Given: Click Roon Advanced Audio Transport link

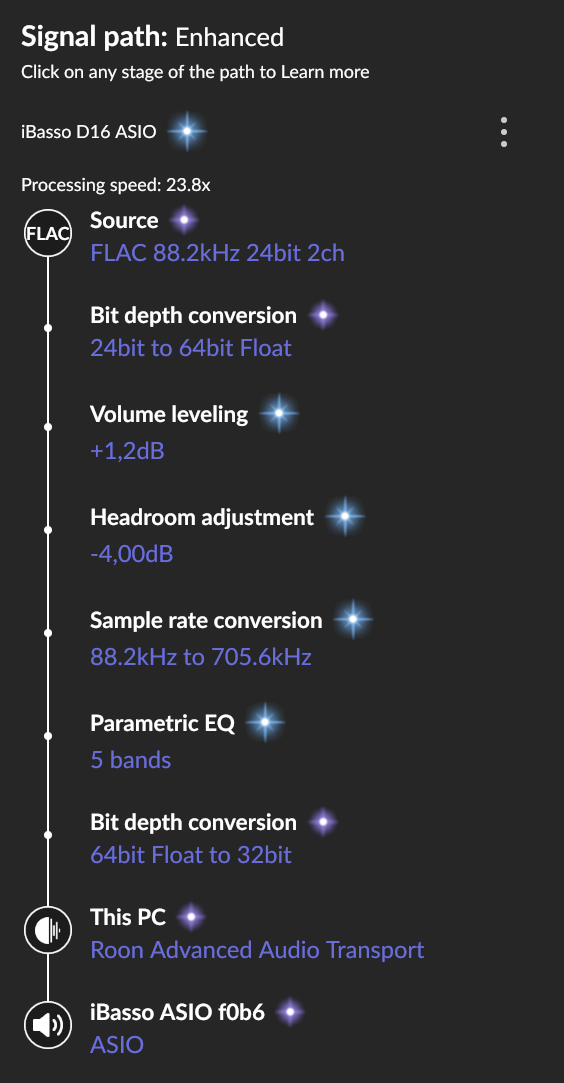Looking at the screenshot, I should coord(257,950).
